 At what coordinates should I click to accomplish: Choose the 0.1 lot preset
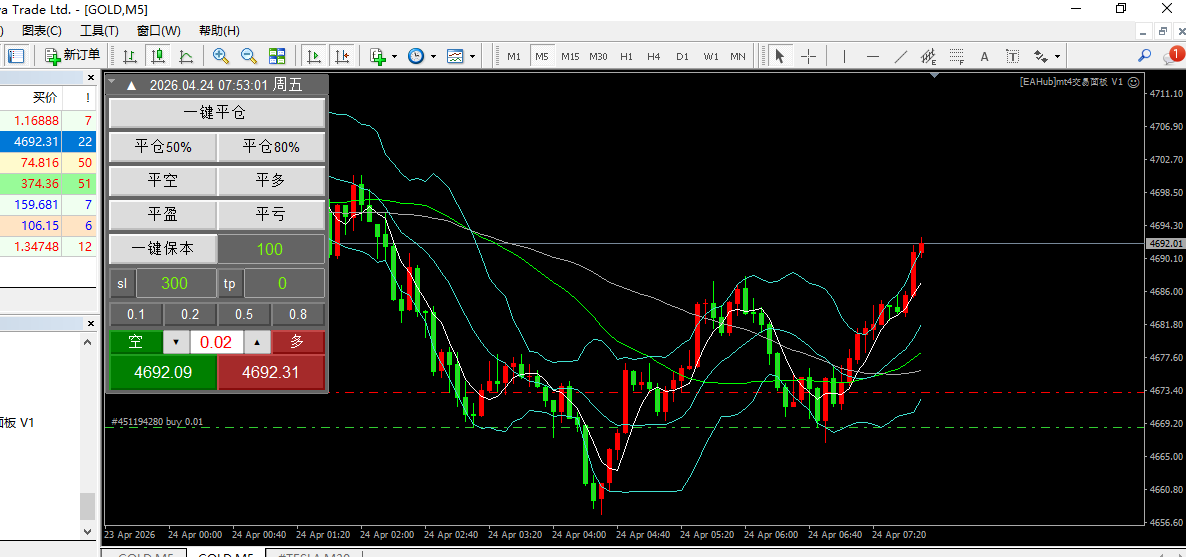pyautogui.click(x=136, y=315)
